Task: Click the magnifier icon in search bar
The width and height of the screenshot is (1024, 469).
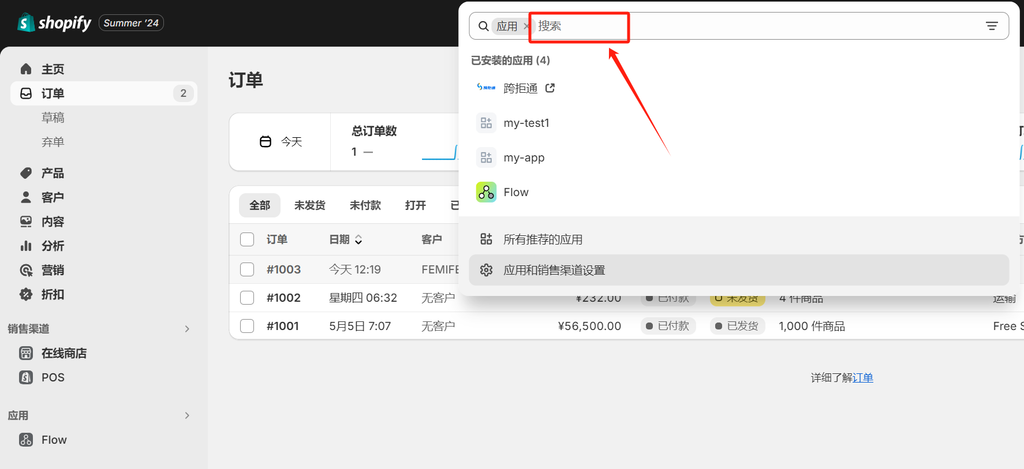Action: 483,26
